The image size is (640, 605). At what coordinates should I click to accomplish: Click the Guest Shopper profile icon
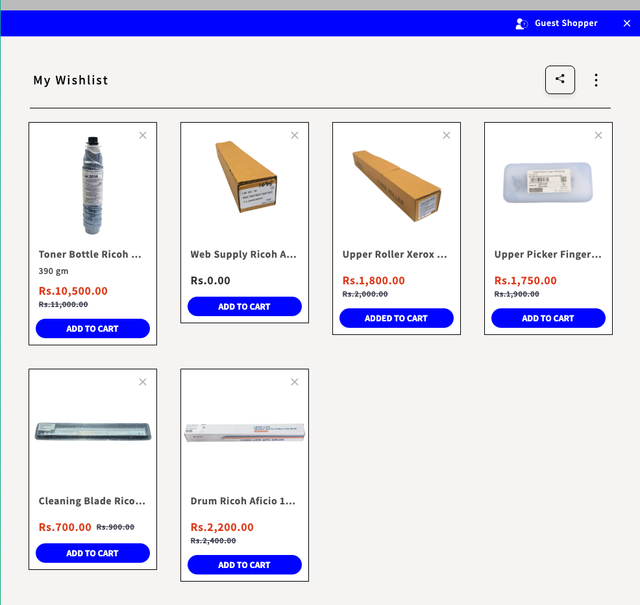click(521, 24)
